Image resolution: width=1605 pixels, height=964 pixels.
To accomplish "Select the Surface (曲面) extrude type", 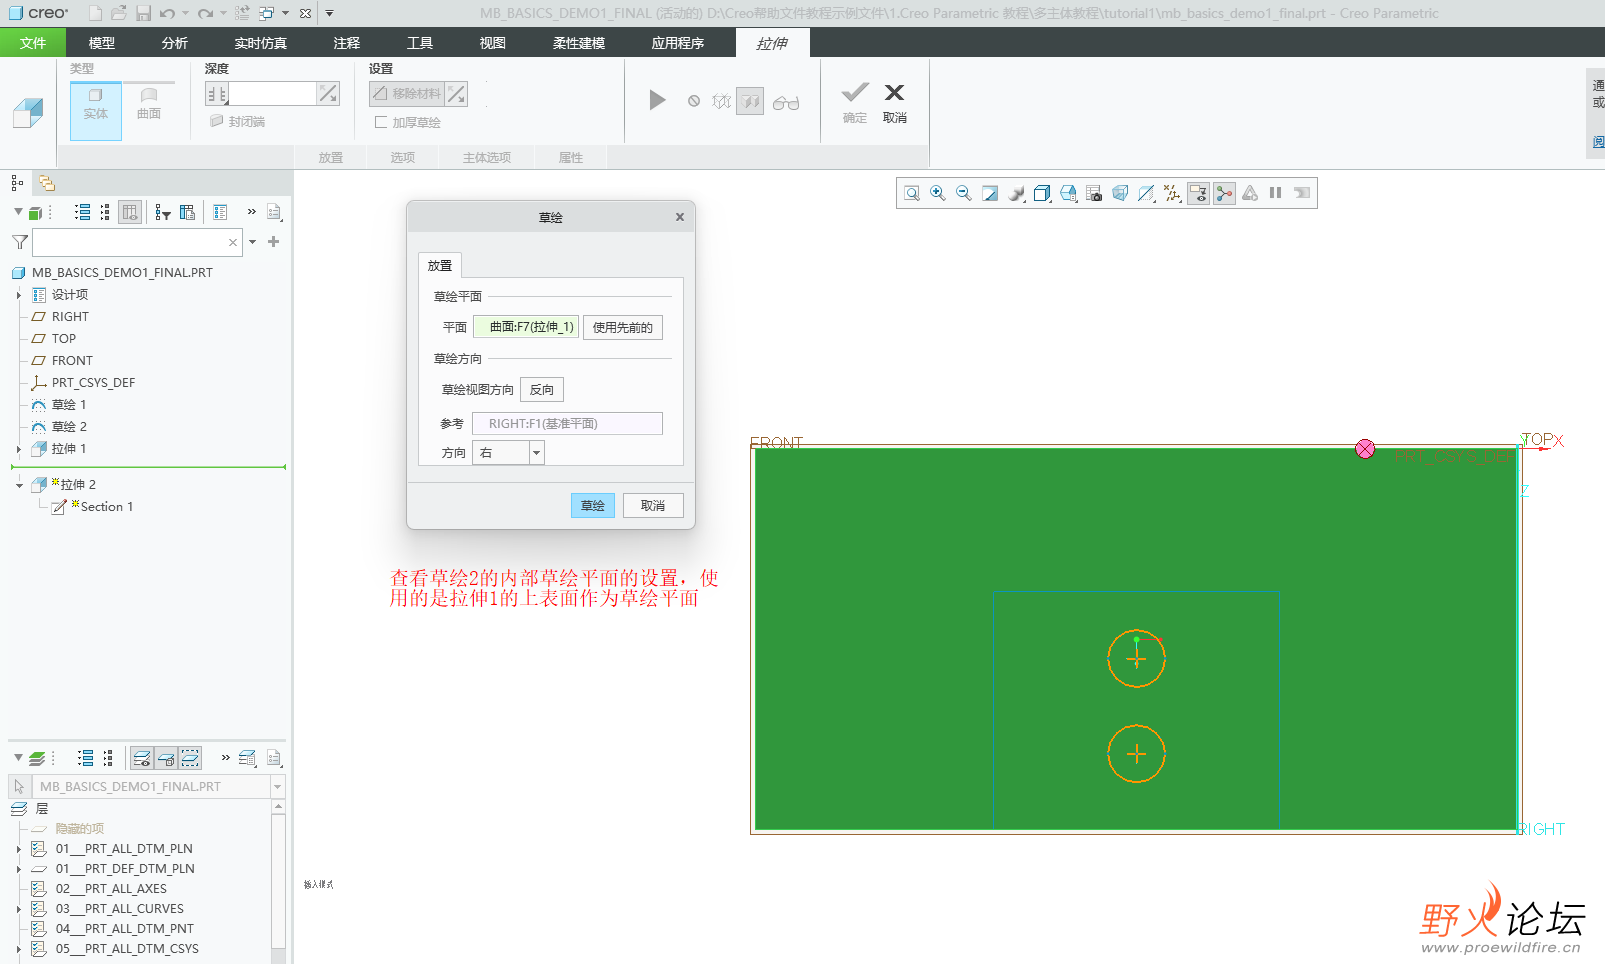I will point(149,103).
